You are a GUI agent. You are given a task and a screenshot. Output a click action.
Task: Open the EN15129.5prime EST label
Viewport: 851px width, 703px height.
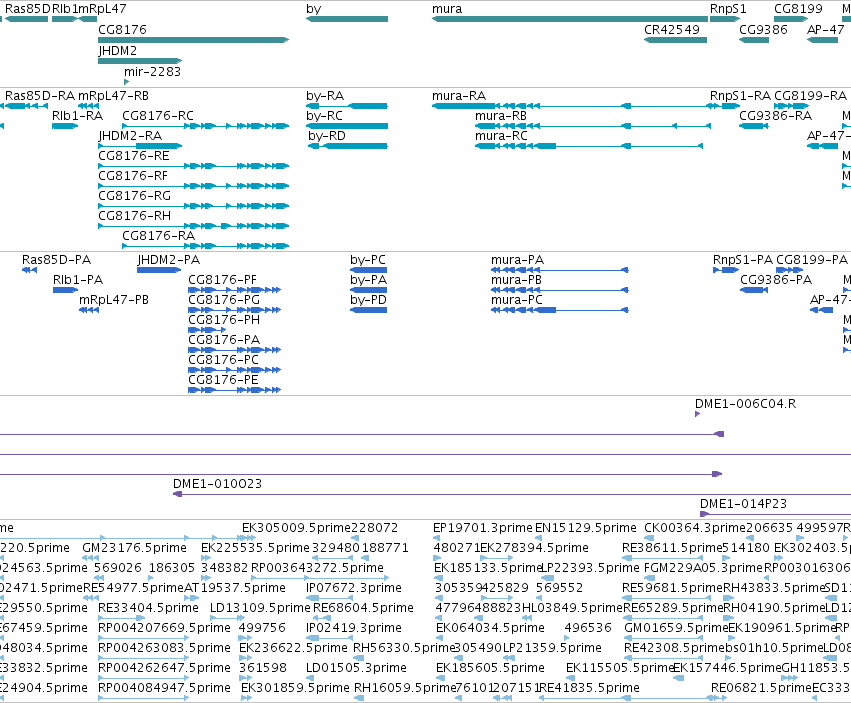click(x=586, y=528)
